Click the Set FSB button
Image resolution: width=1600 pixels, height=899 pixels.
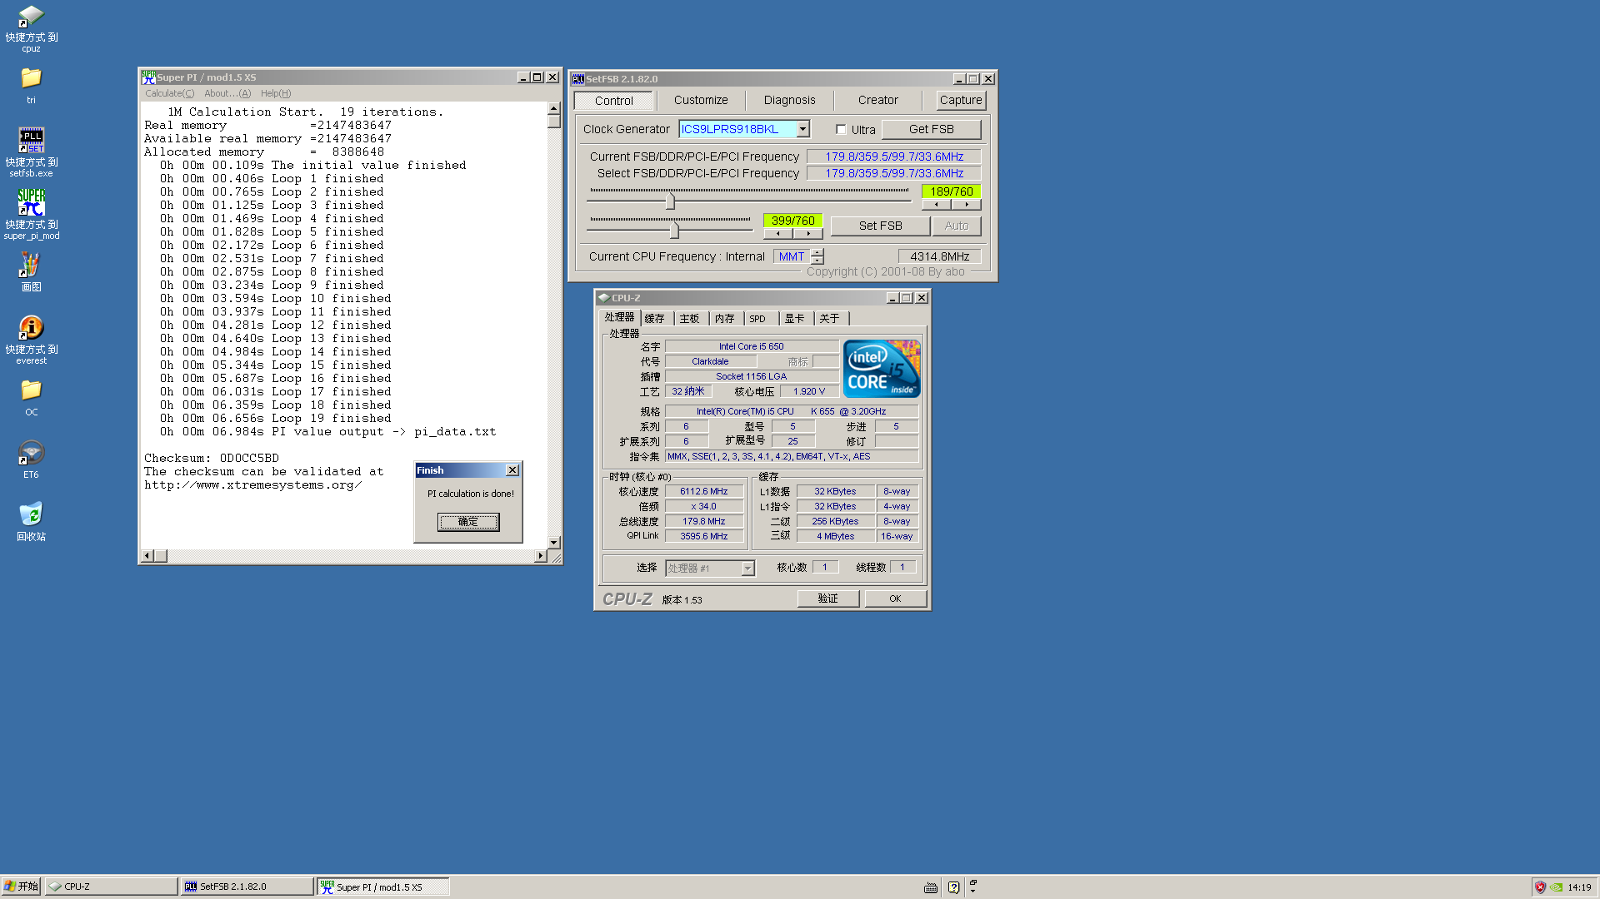[880, 226]
